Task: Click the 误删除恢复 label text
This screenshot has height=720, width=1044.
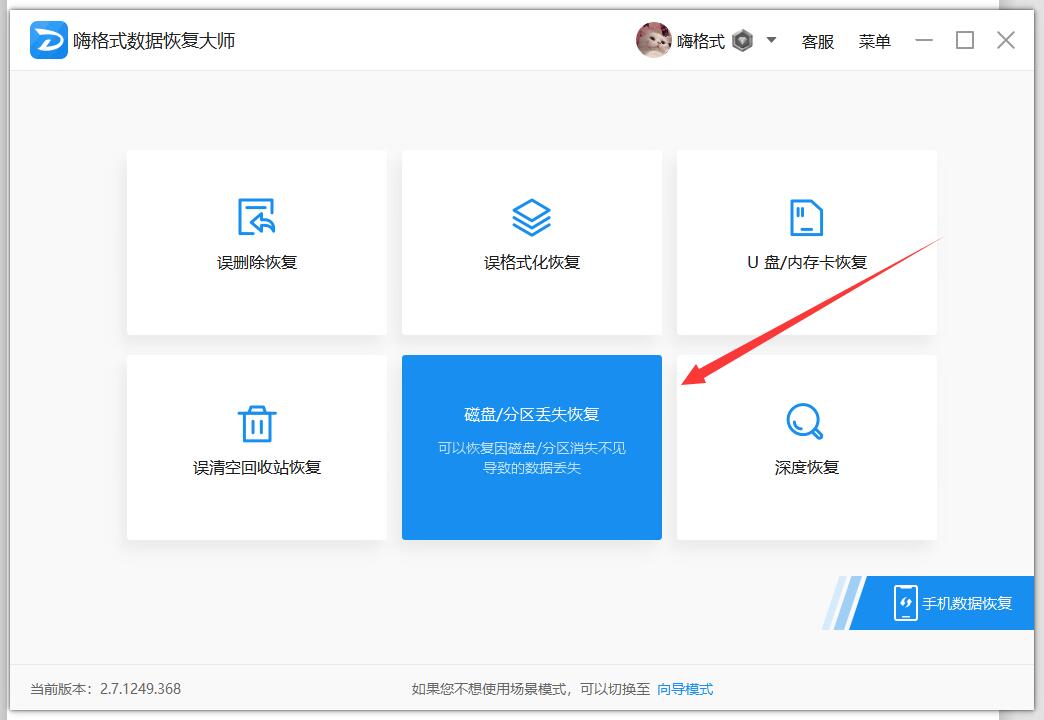Action: click(257, 262)
